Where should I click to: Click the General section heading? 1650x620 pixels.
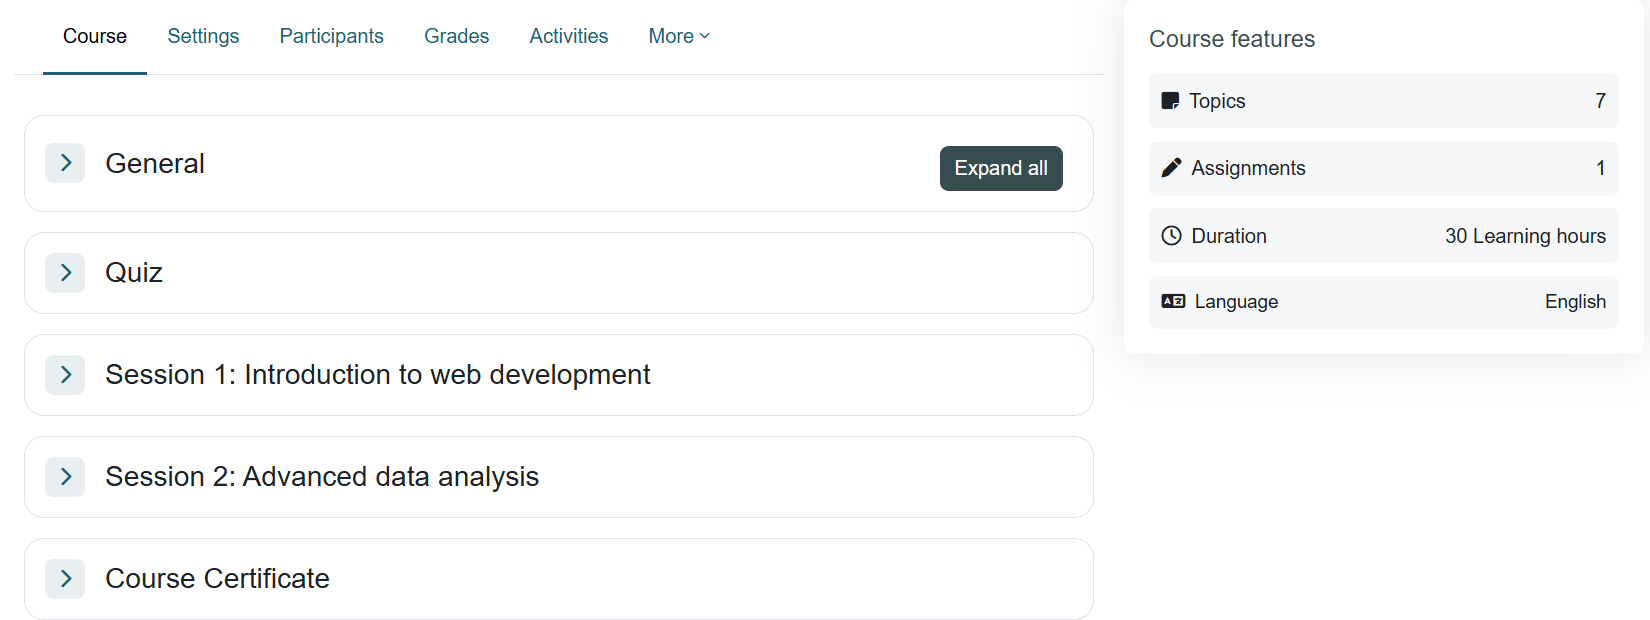pos(155,163)
